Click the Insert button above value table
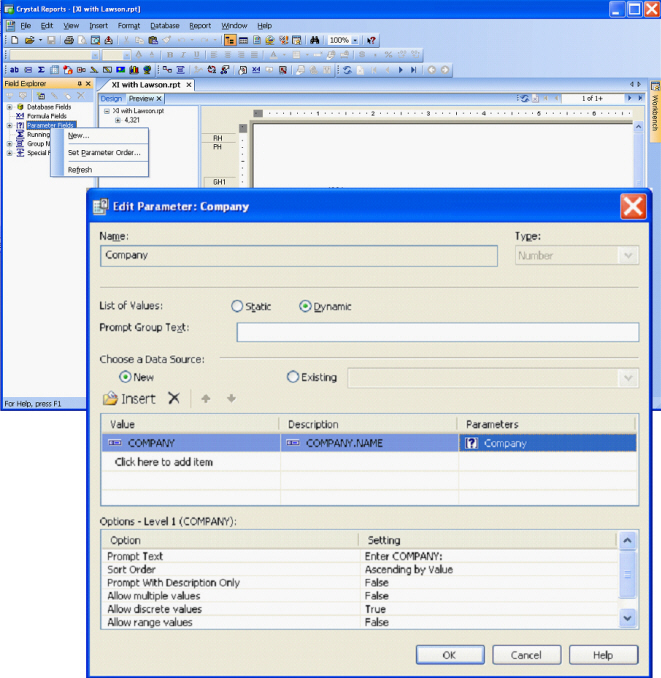 coord(129,398)
